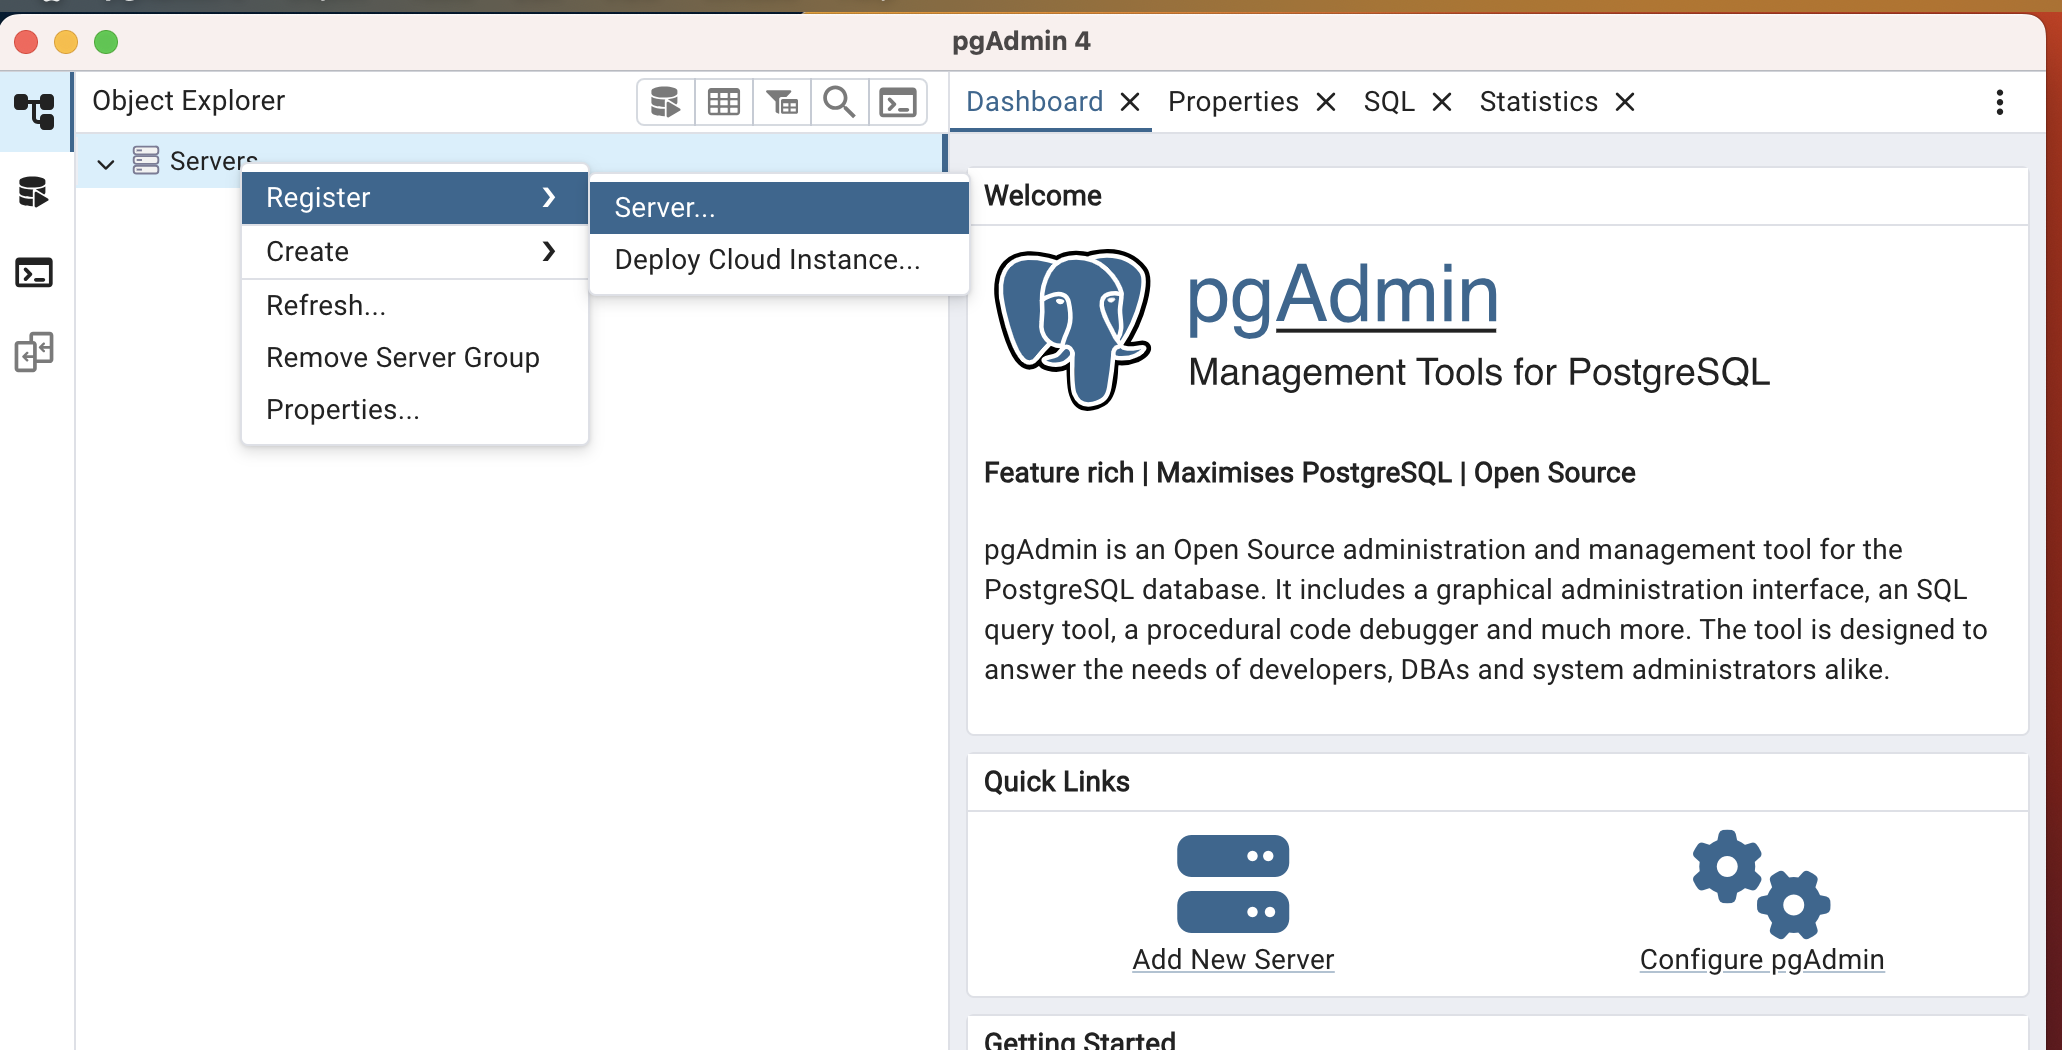Choose Remove Server Group menu entry

point(415,358)
